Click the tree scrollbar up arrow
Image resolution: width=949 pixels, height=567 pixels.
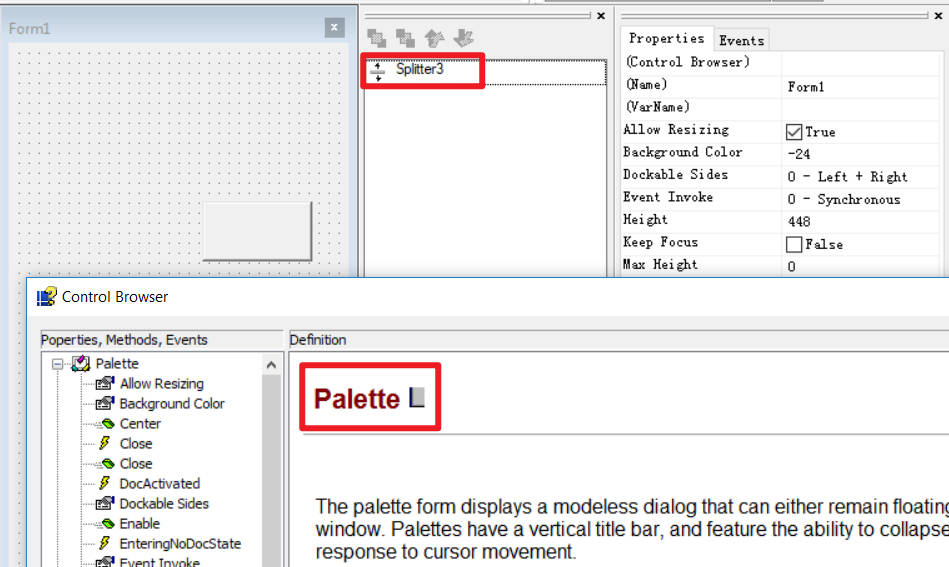[x=271, y=364]
